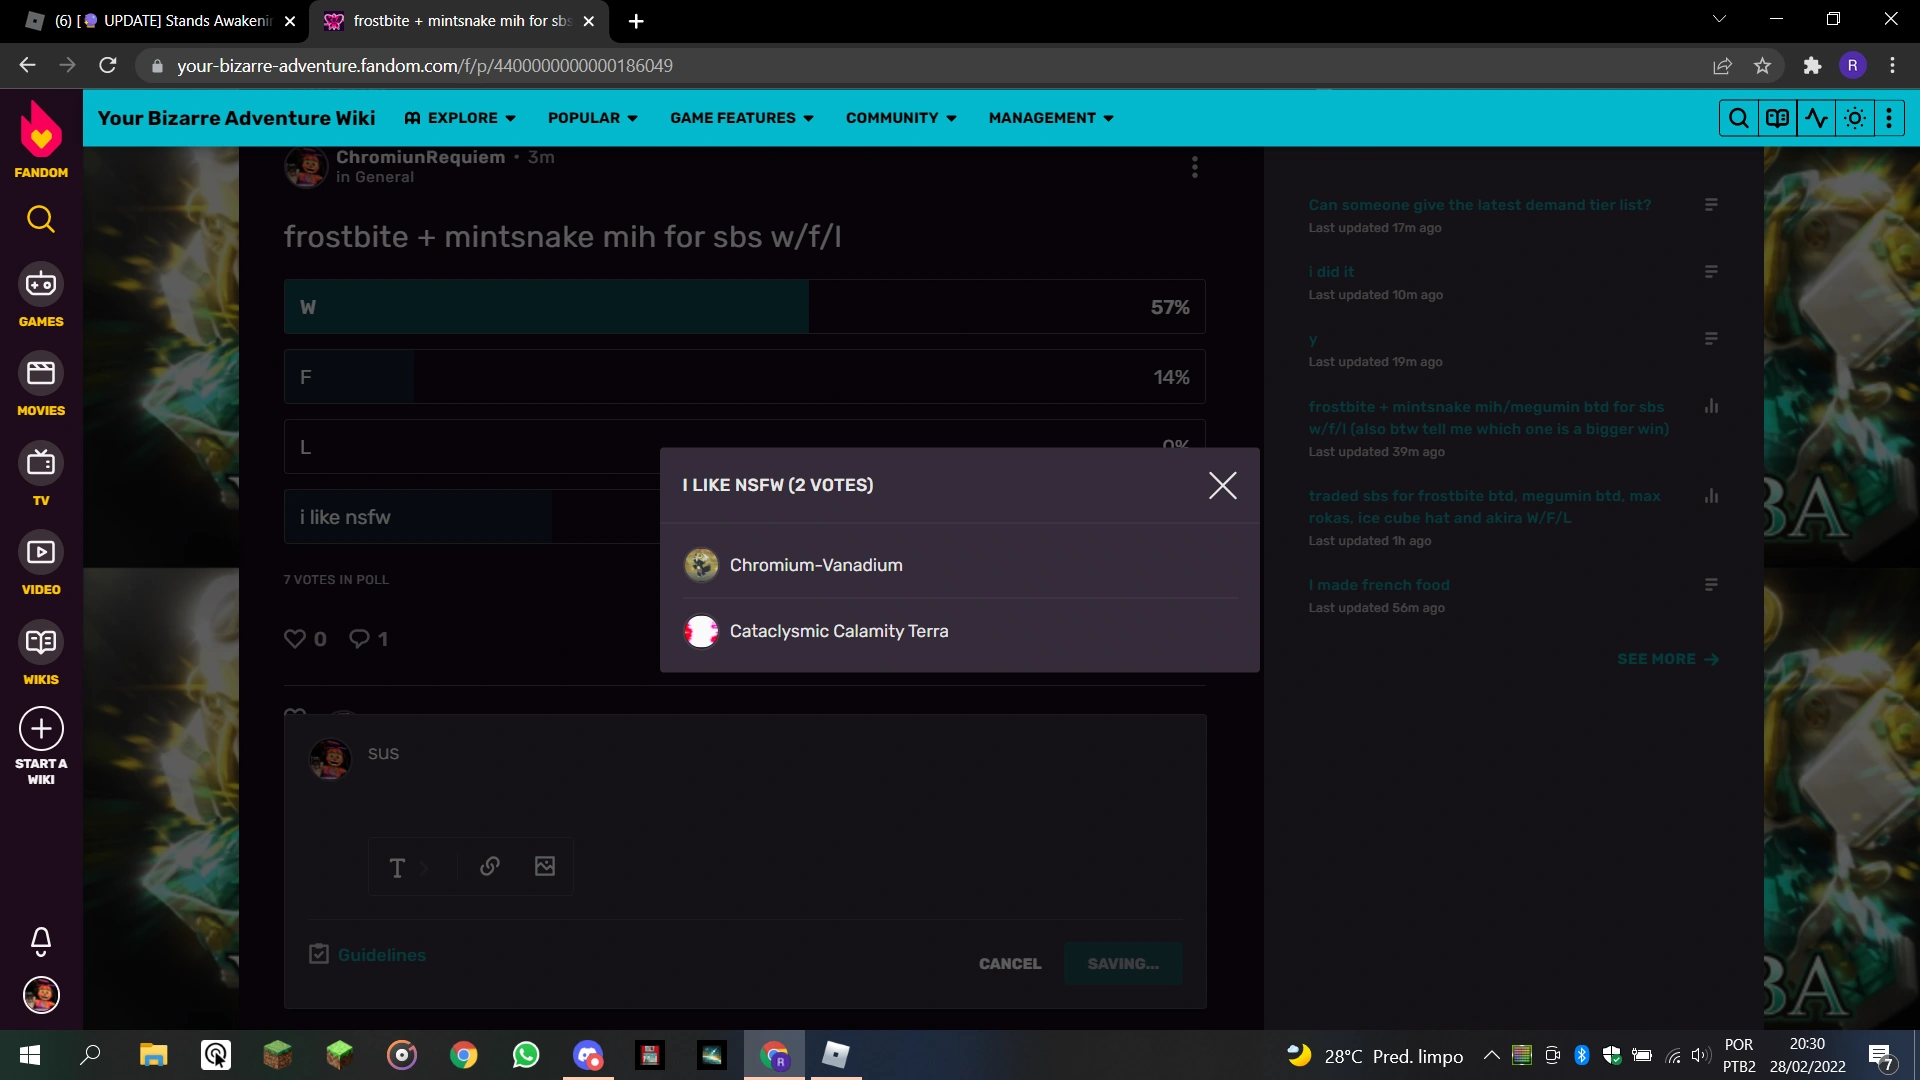Switch to the Stands Awakening browser tab

click(x=160, y=21)
